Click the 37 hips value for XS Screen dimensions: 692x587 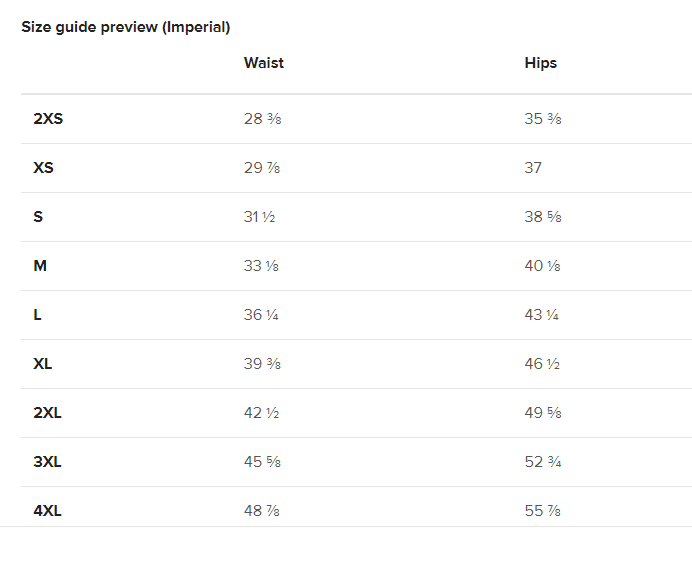(533, 168)
